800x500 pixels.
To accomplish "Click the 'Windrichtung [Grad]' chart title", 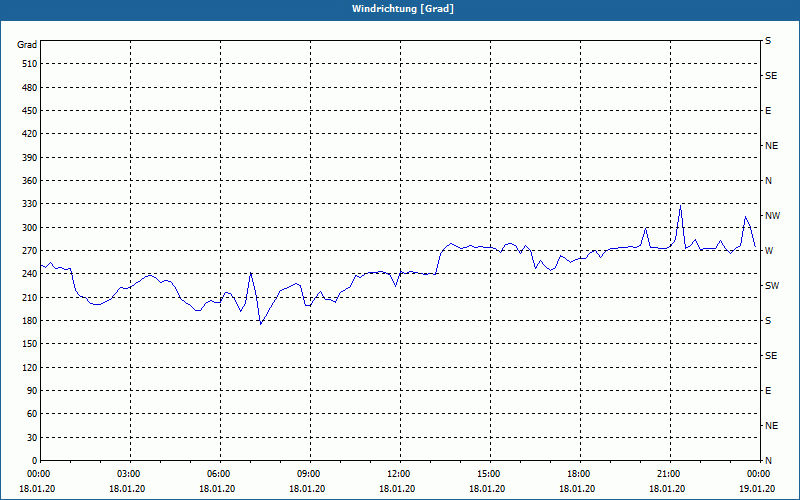I will click(403, 9).
